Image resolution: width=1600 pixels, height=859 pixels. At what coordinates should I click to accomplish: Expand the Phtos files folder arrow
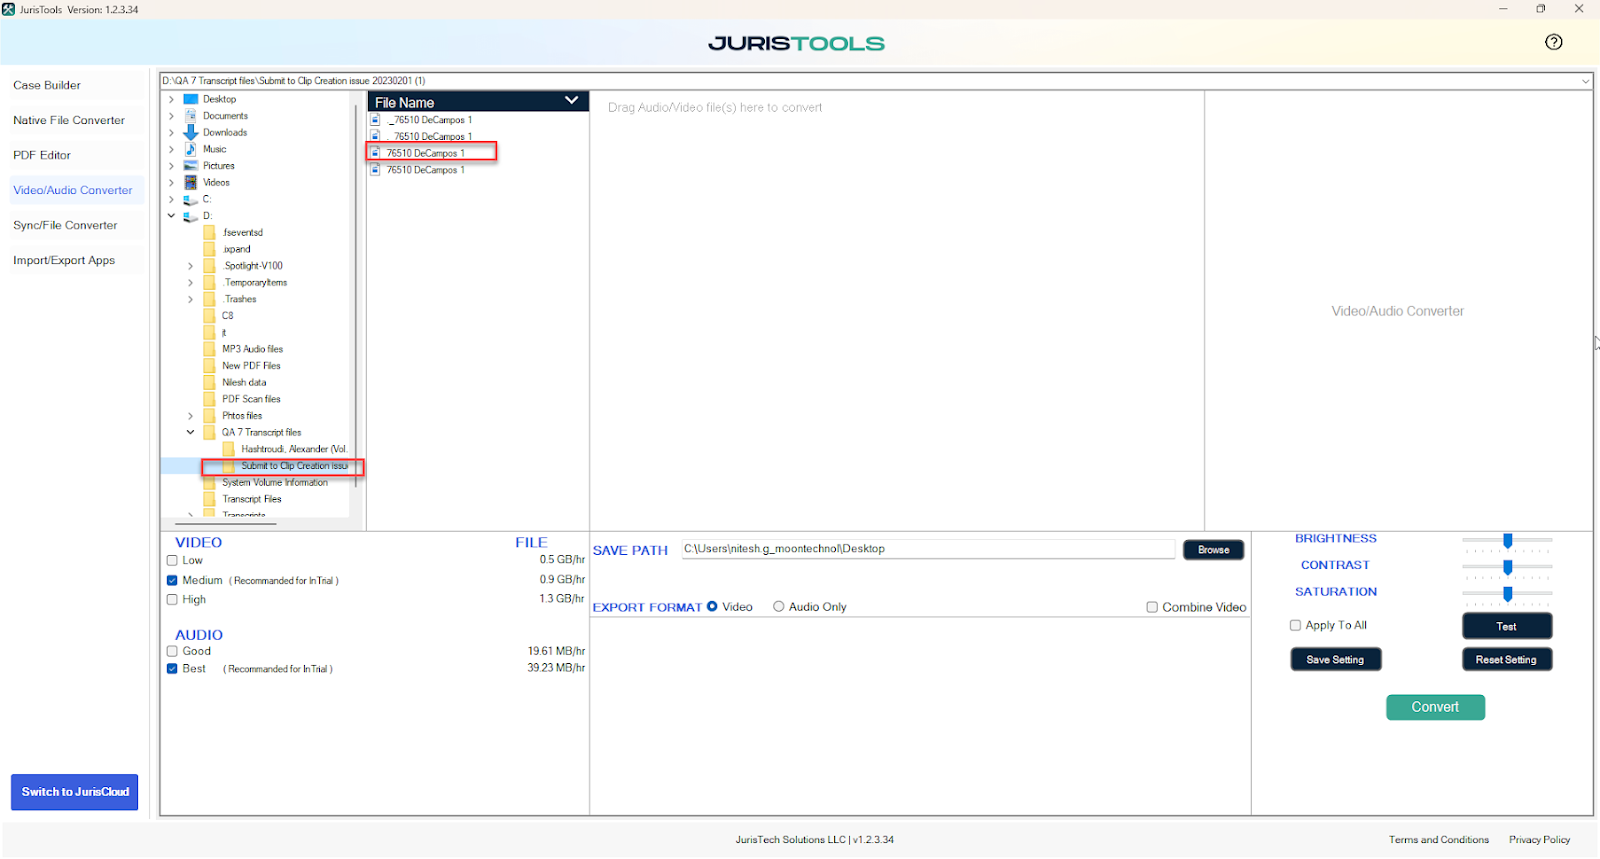pyautogui.click(x=190, y=416)
